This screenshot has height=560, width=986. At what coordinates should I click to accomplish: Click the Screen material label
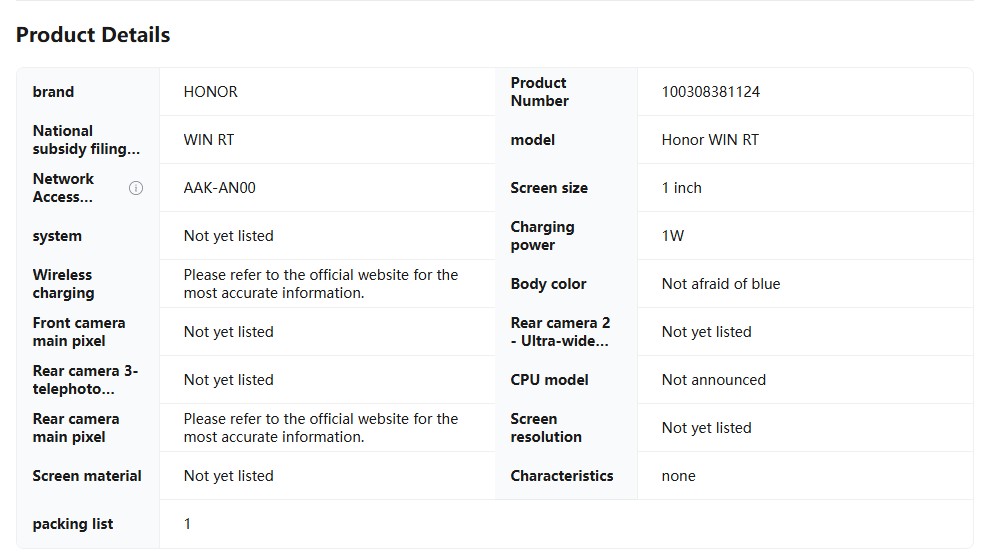[86, 476]
